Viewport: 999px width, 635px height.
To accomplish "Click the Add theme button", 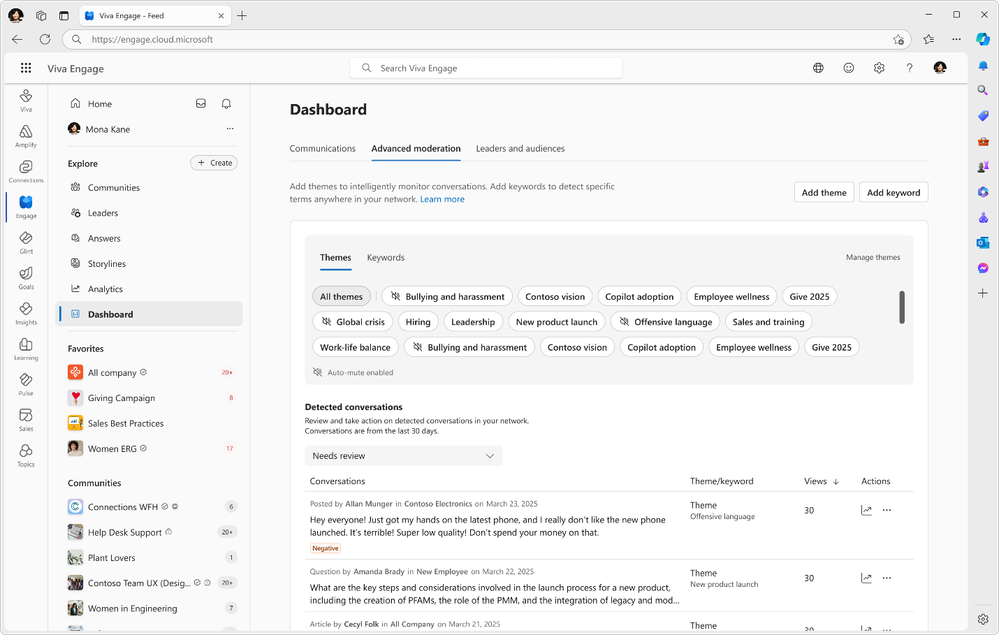I will [824, 192].
